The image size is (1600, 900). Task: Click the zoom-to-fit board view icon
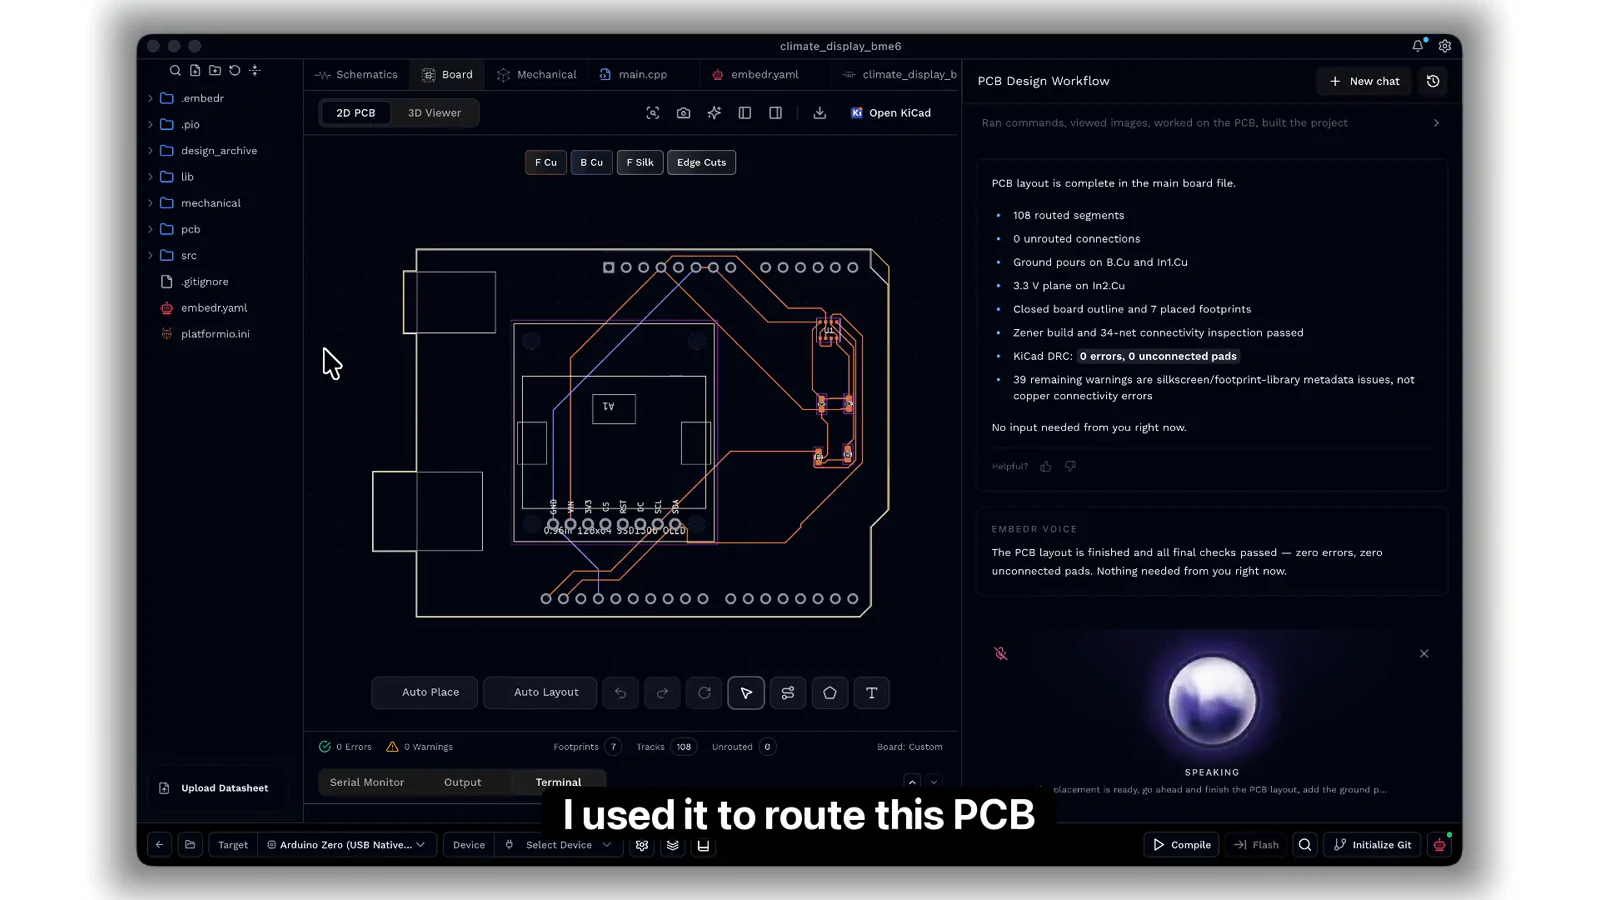[x=653, y=113]
